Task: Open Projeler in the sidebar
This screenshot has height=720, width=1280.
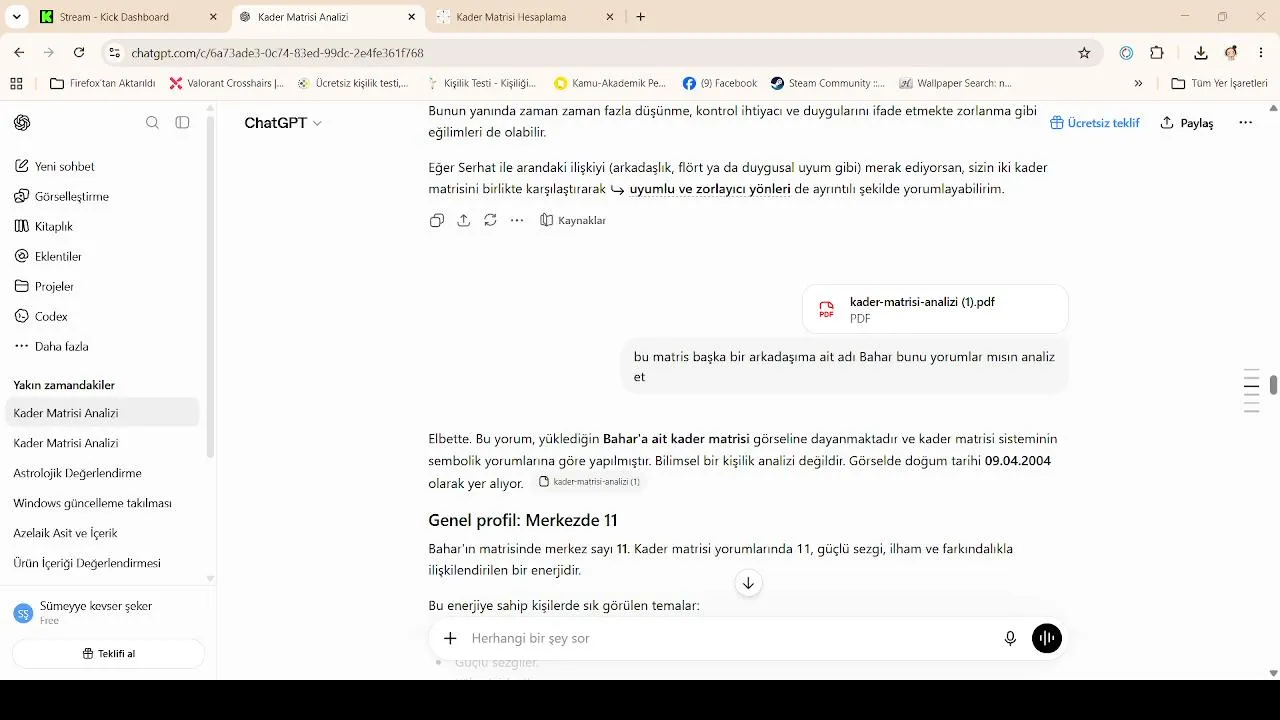Action: pyautogui.click(x=102, y=286)
